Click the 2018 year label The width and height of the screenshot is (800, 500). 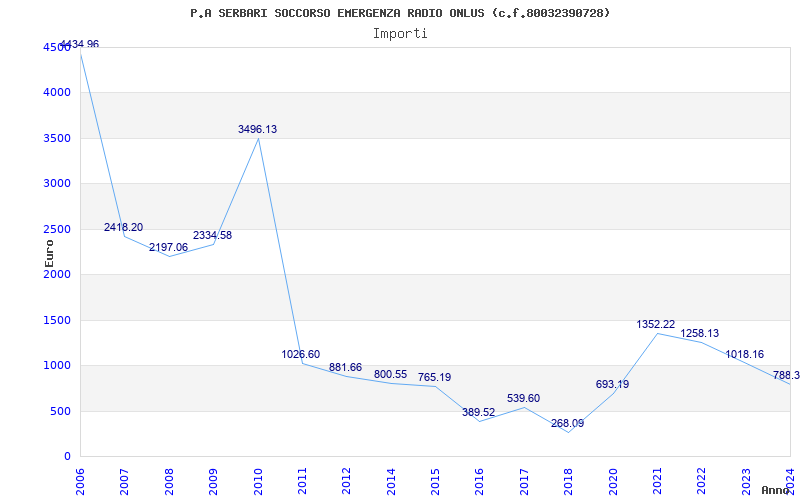[568, 481]
